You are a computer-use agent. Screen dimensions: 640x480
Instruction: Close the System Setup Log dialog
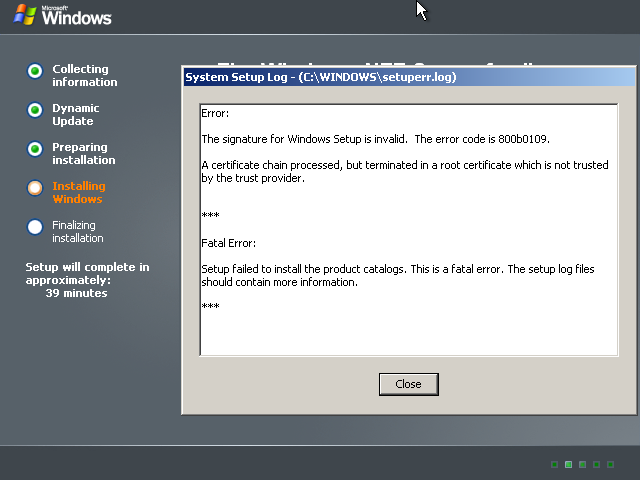tap(409, 384)
